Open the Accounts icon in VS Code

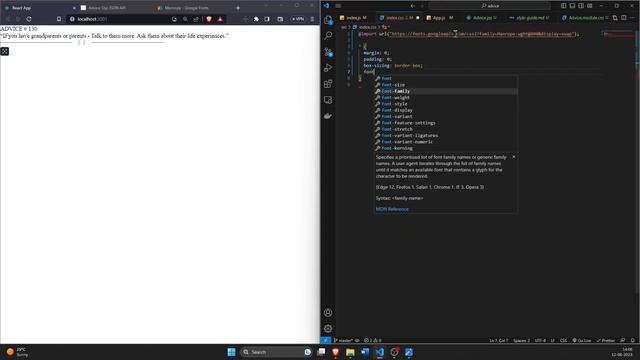(328, 313)
